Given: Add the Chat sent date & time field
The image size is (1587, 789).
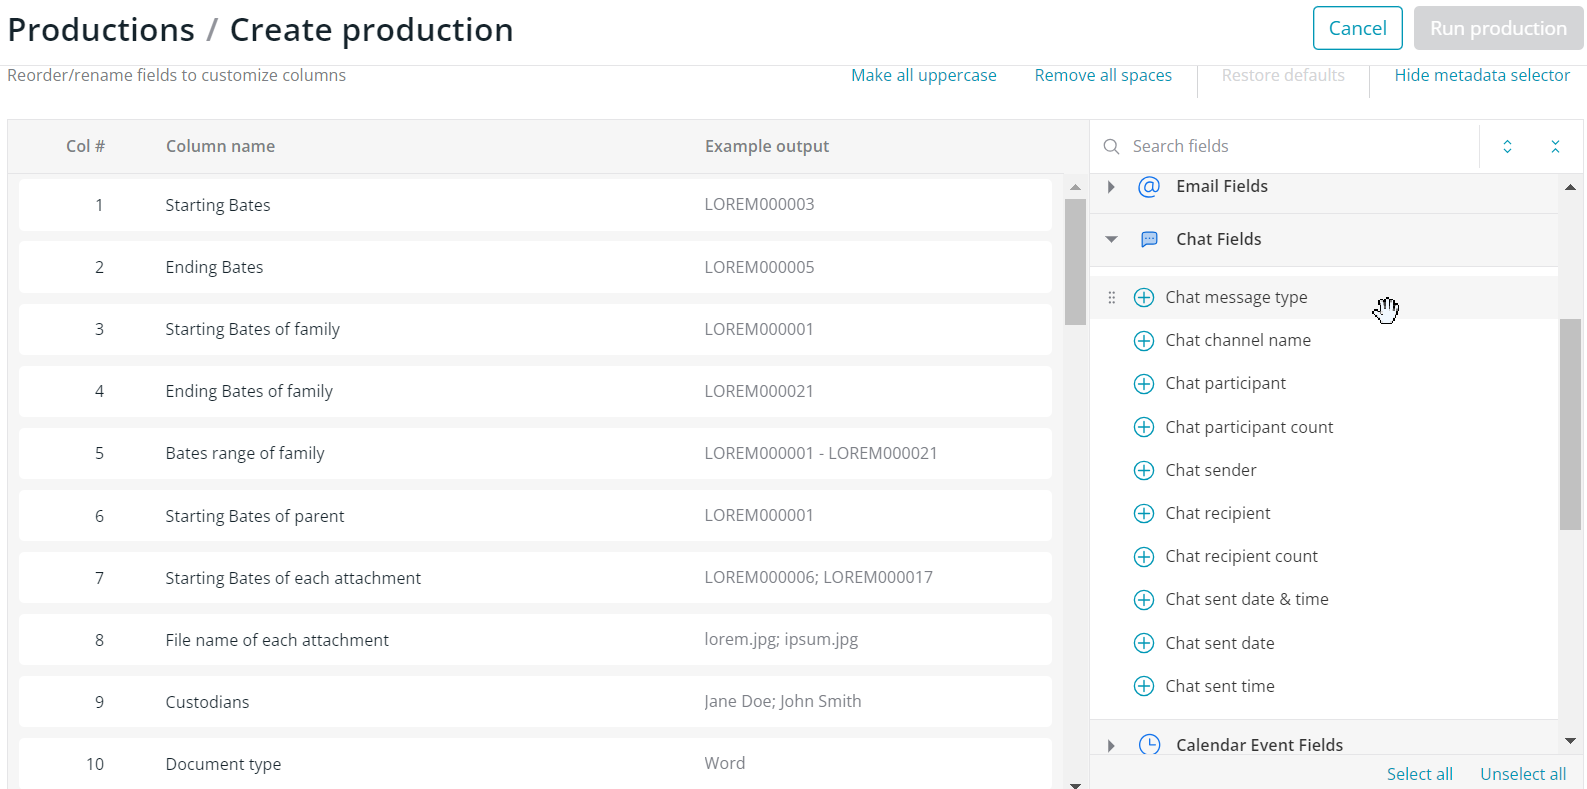Looking at the screenshot, I should (x=1144, y=599).
